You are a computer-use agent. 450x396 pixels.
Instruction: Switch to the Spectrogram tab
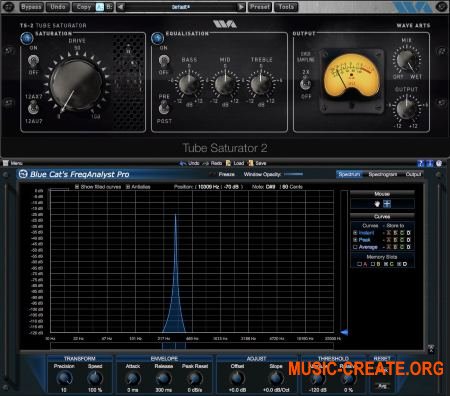tap(382, 174)
